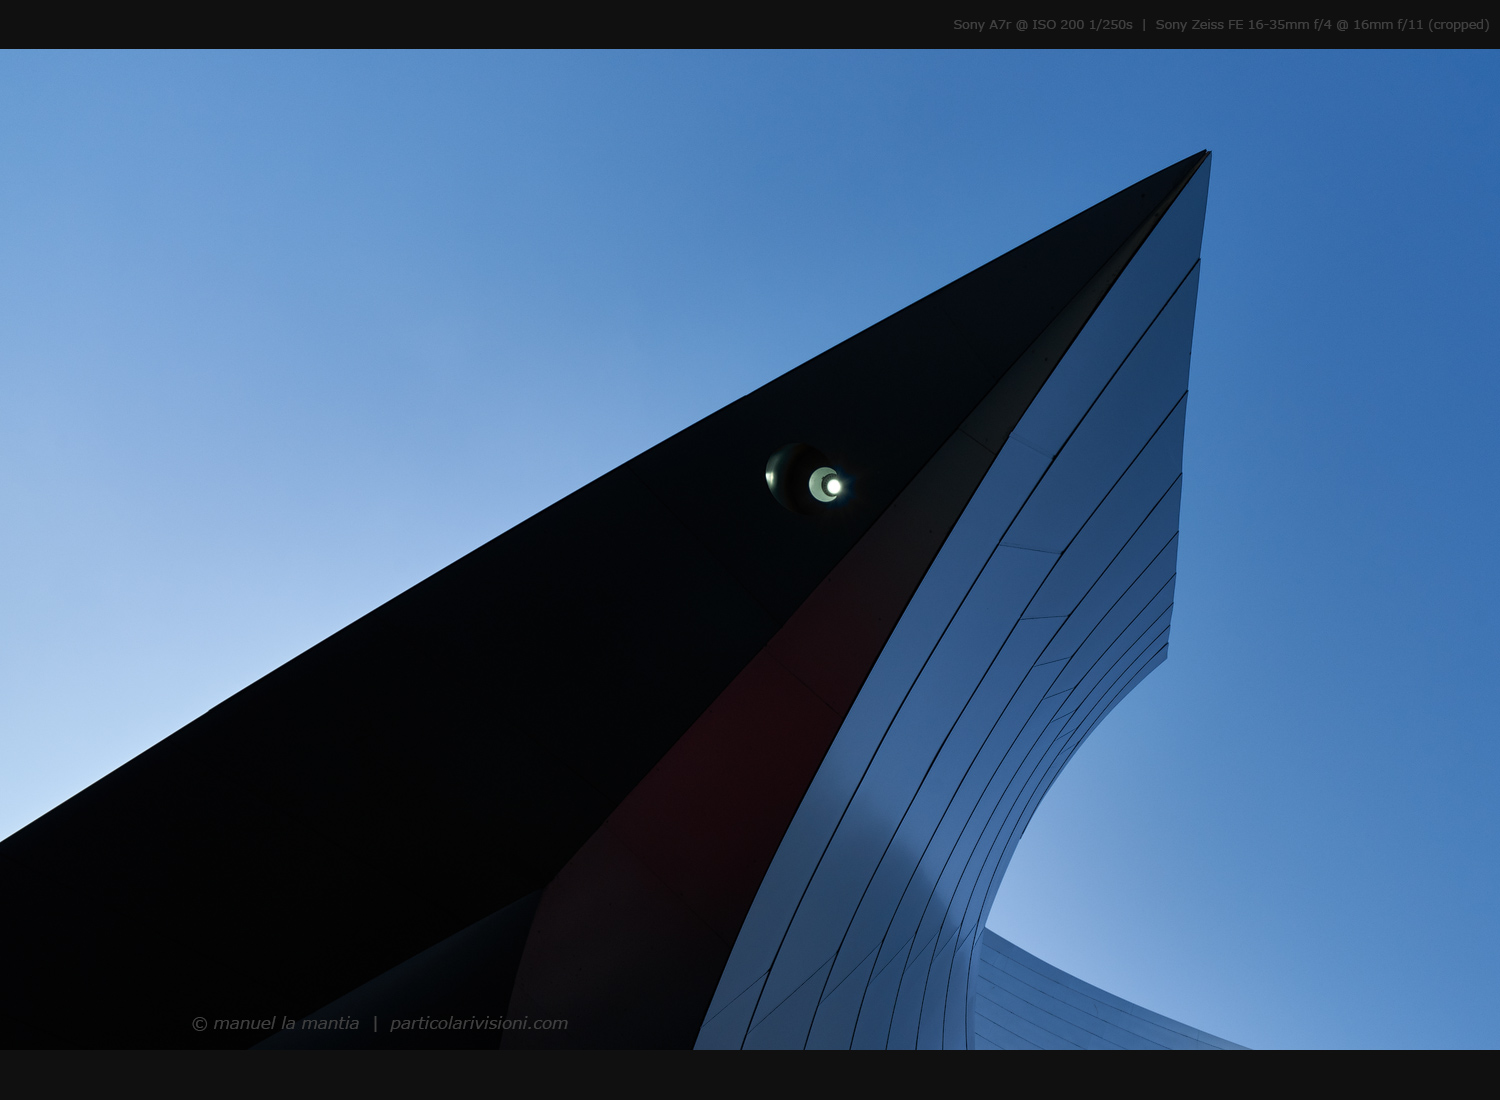Open the particolarivisioni.com watermark link
Screen dimensions: 1500x1100
pos(478,1023)
